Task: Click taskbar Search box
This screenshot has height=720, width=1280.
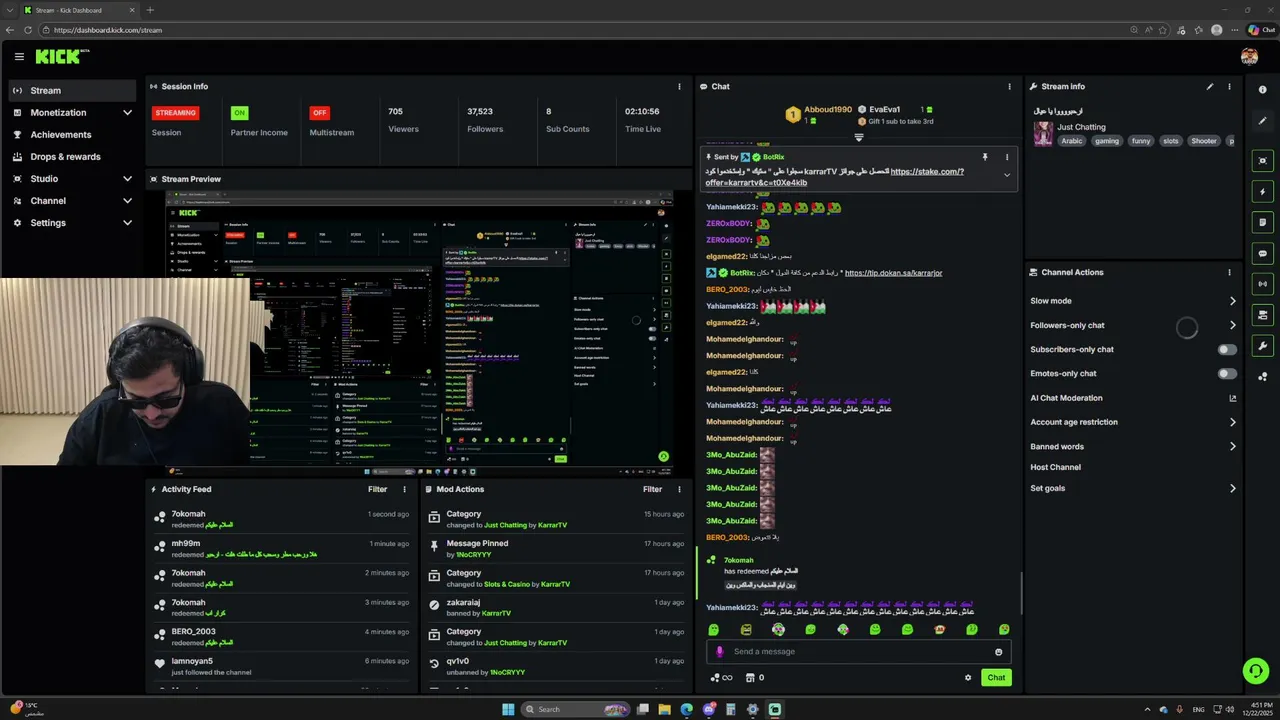Action: click(577, 710)
